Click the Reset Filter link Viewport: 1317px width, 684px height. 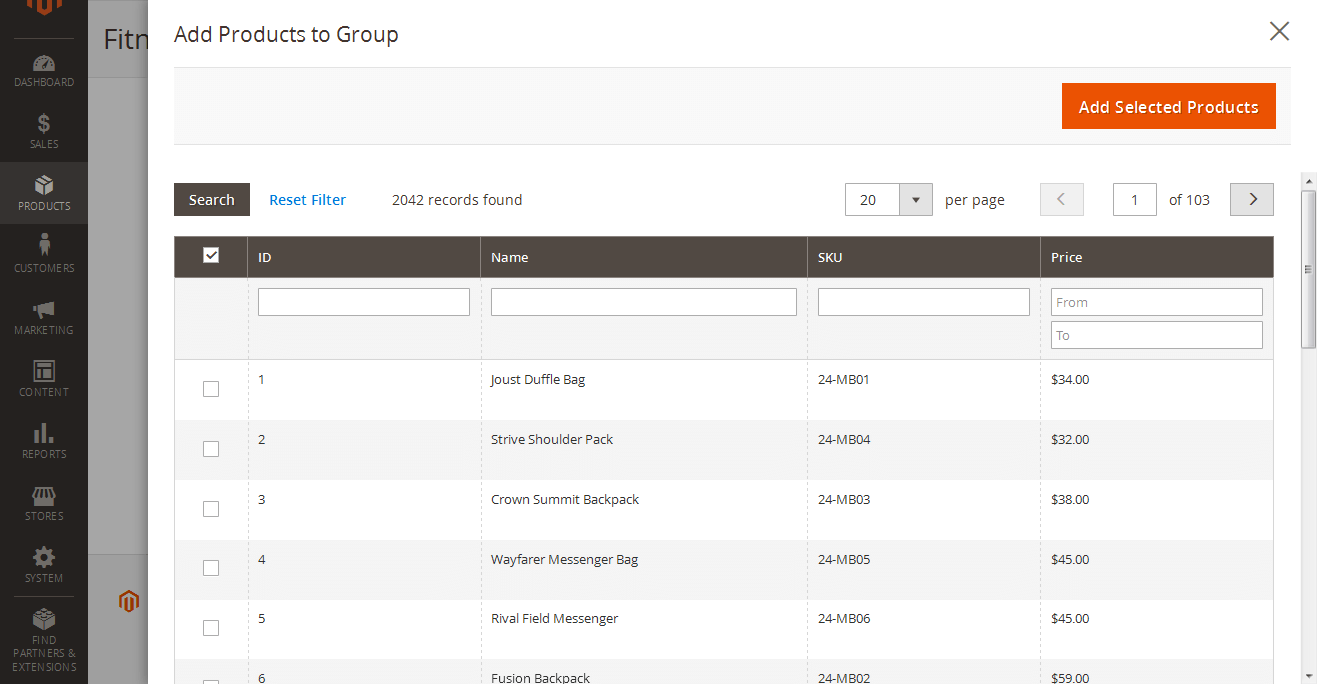pyautogui.click(x=307, y=199)
